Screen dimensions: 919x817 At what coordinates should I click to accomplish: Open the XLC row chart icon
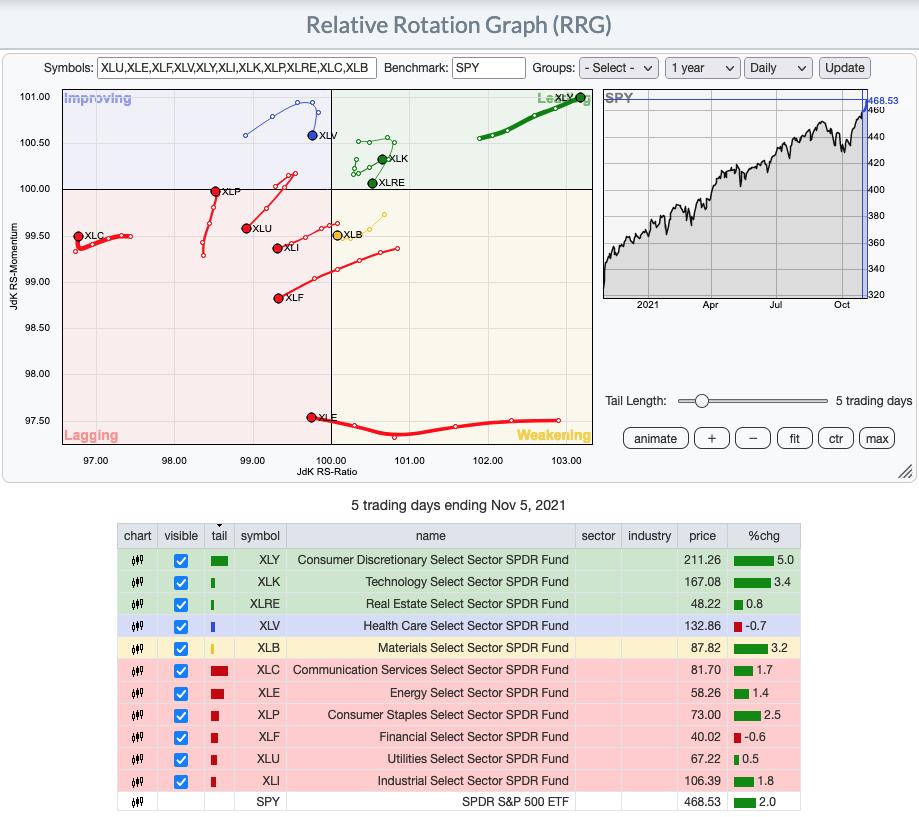coord(137,670)
